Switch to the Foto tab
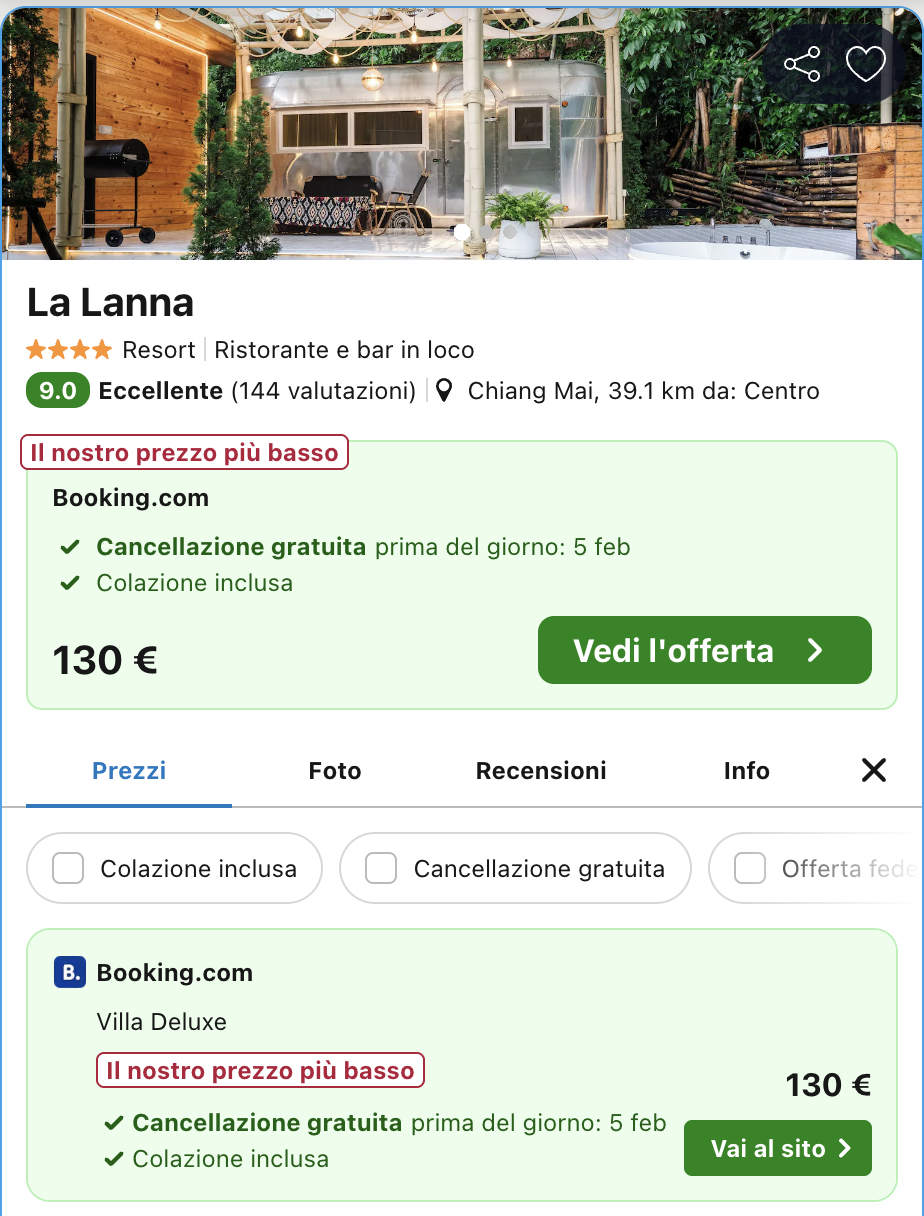This screenshot has width=924, height=1216. (334, 770)
